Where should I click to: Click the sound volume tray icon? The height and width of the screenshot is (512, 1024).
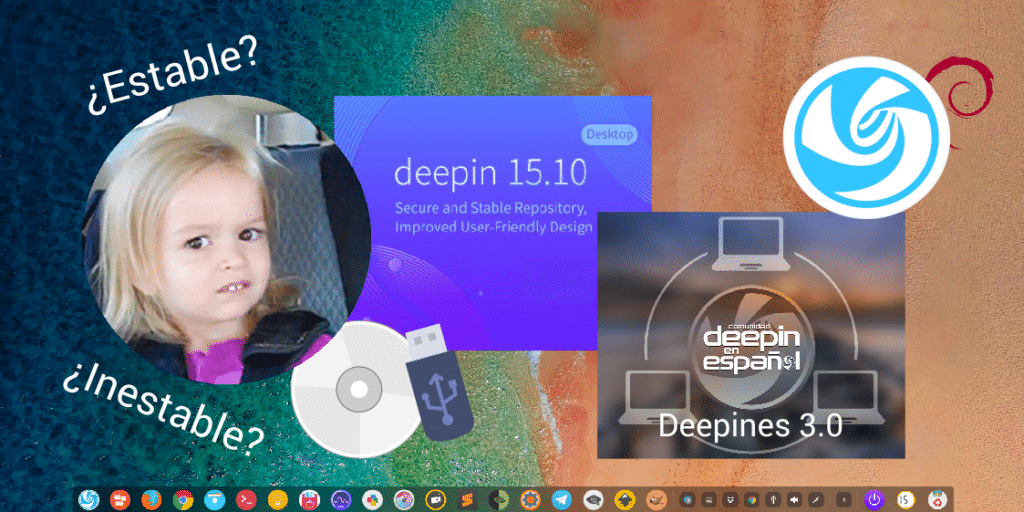tap(793, 498)
